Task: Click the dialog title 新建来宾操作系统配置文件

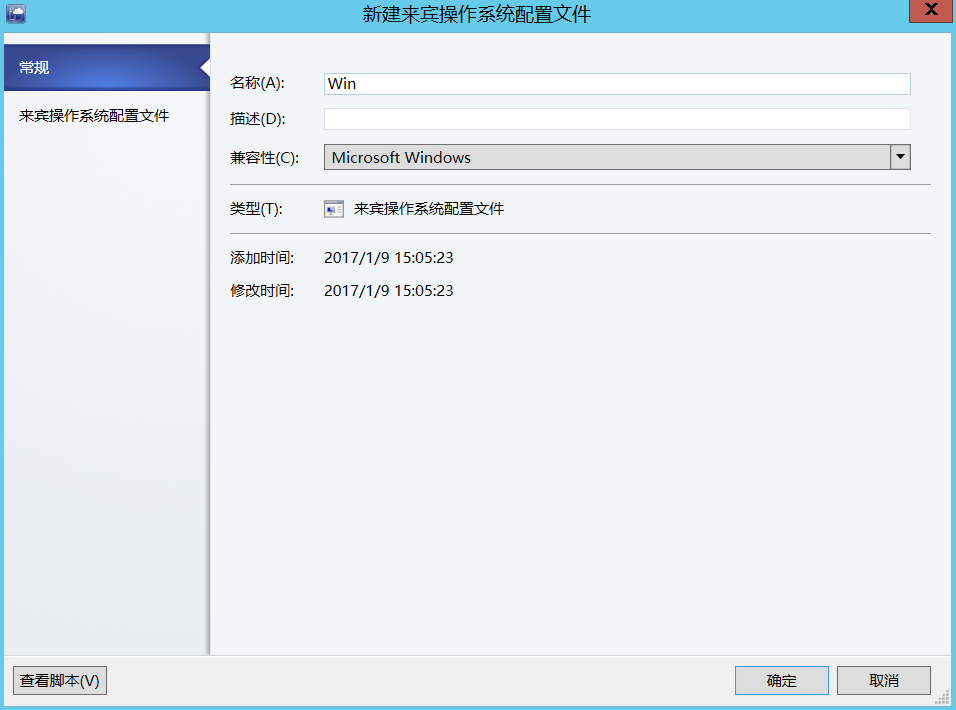Action: (x=477, y=13)
